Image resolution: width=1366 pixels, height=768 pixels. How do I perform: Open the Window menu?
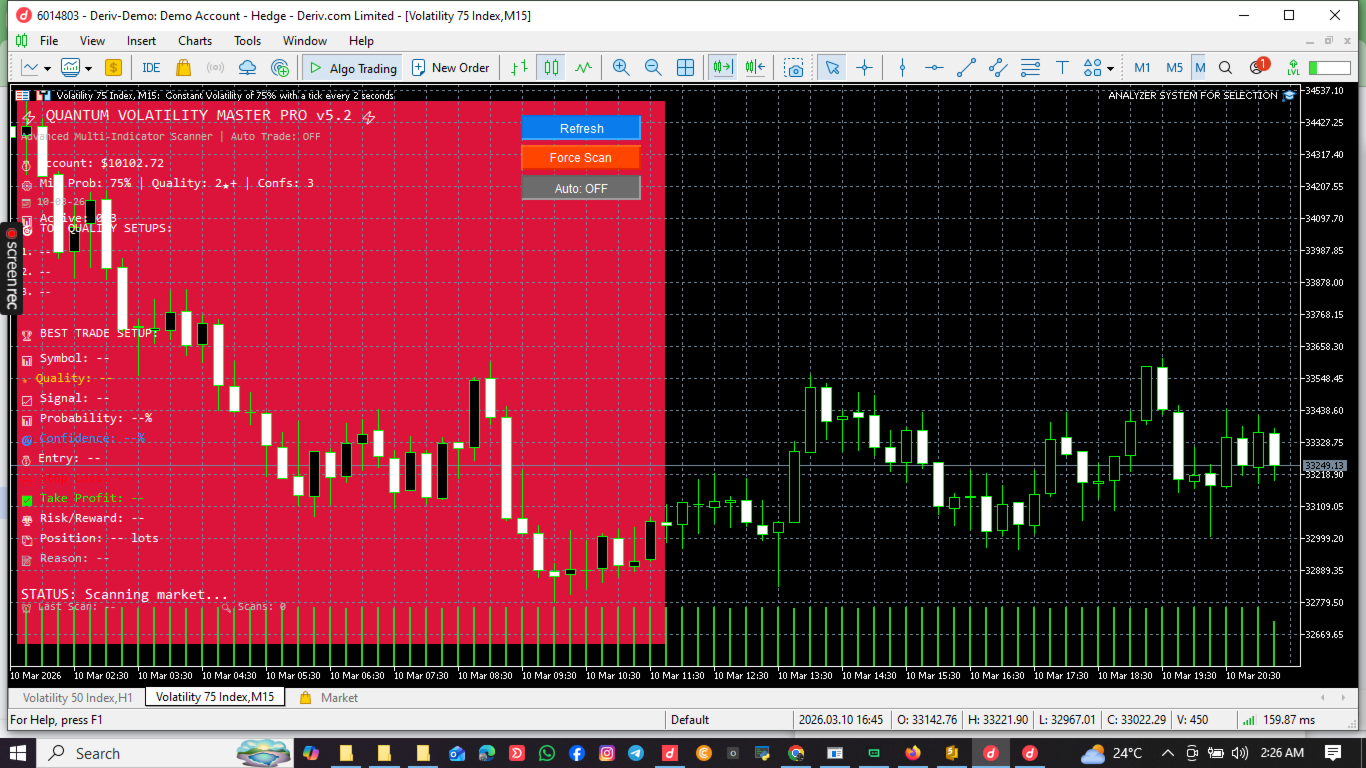pyautogui.click(x=305, y=41)
